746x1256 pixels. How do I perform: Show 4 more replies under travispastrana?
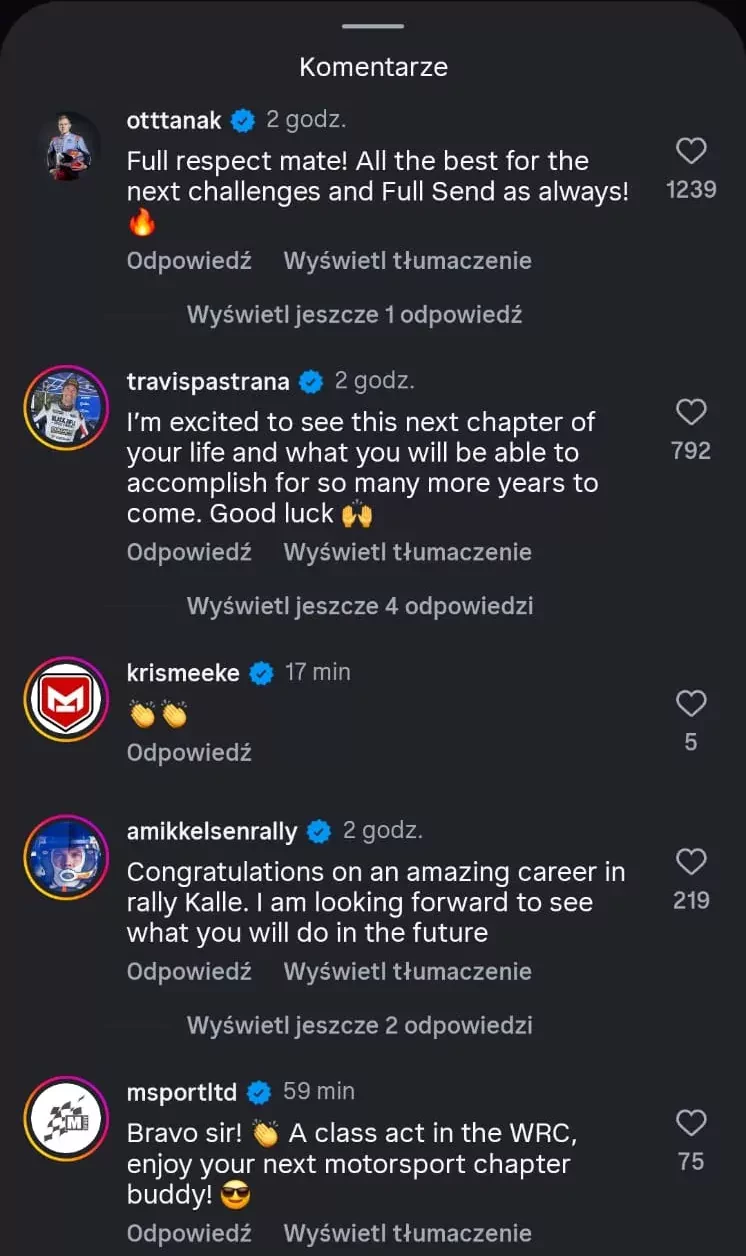359,605
